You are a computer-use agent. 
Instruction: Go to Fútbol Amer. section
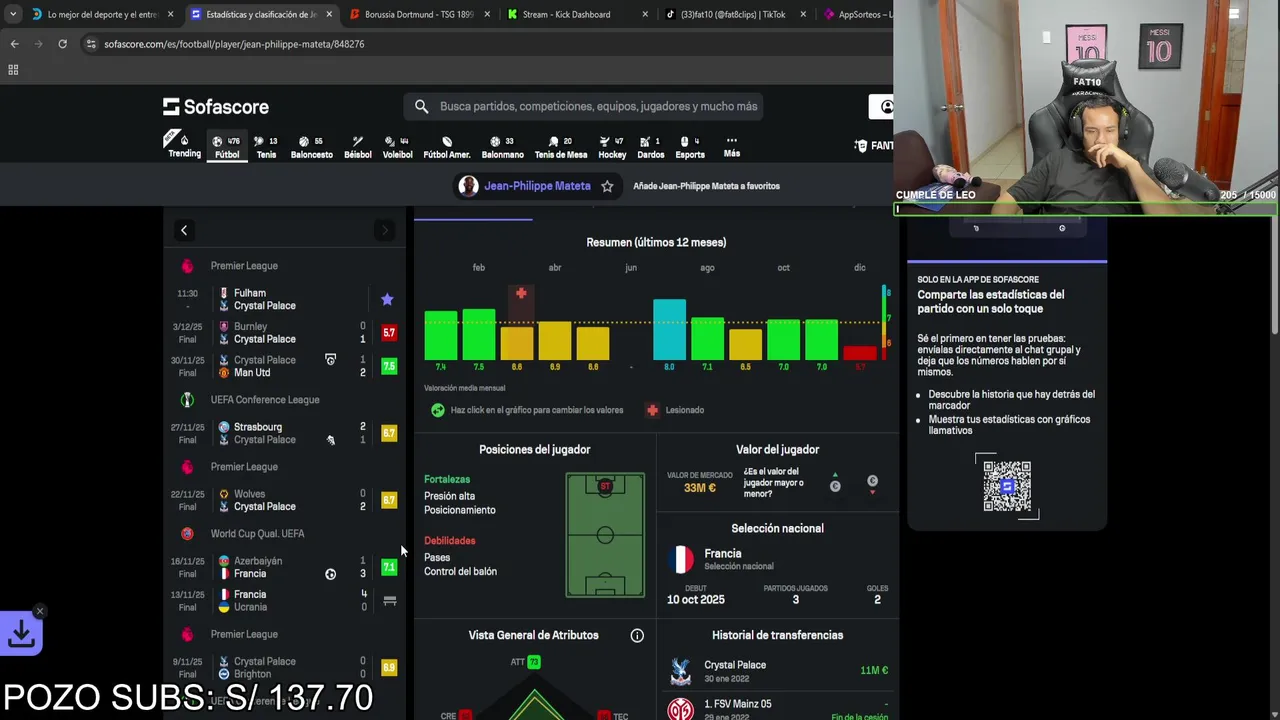click(446, 146)
